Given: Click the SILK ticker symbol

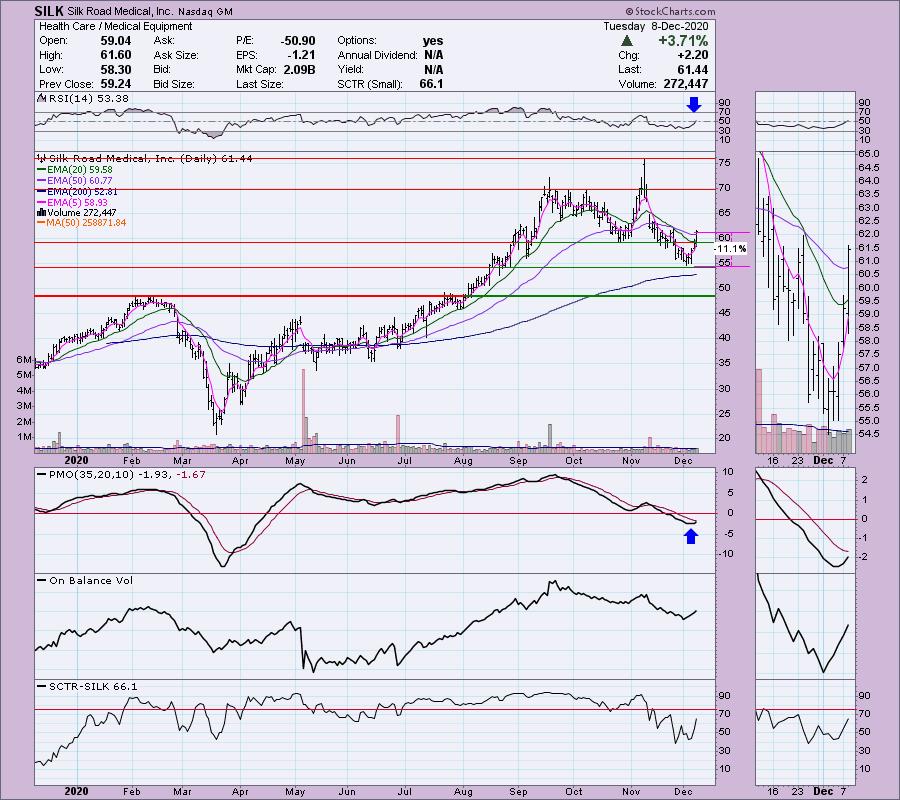Looking at the screenshot, I should tap(49, 11).
